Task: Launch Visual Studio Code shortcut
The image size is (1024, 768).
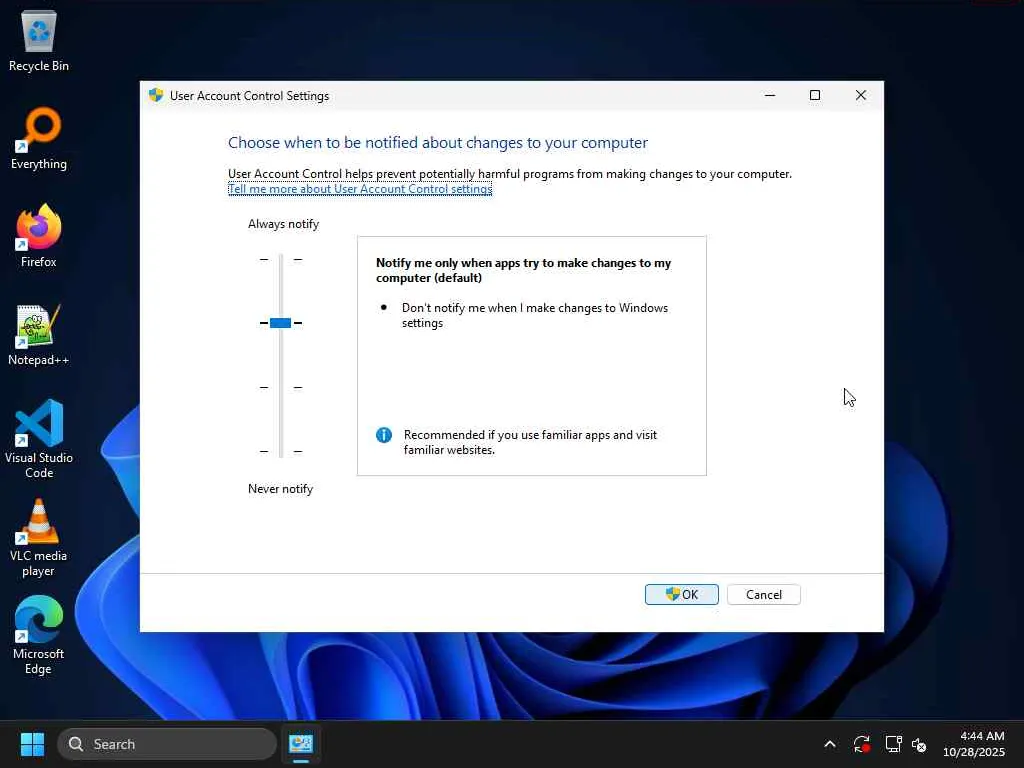Action: pyautogui.click(x=39, y=439)
